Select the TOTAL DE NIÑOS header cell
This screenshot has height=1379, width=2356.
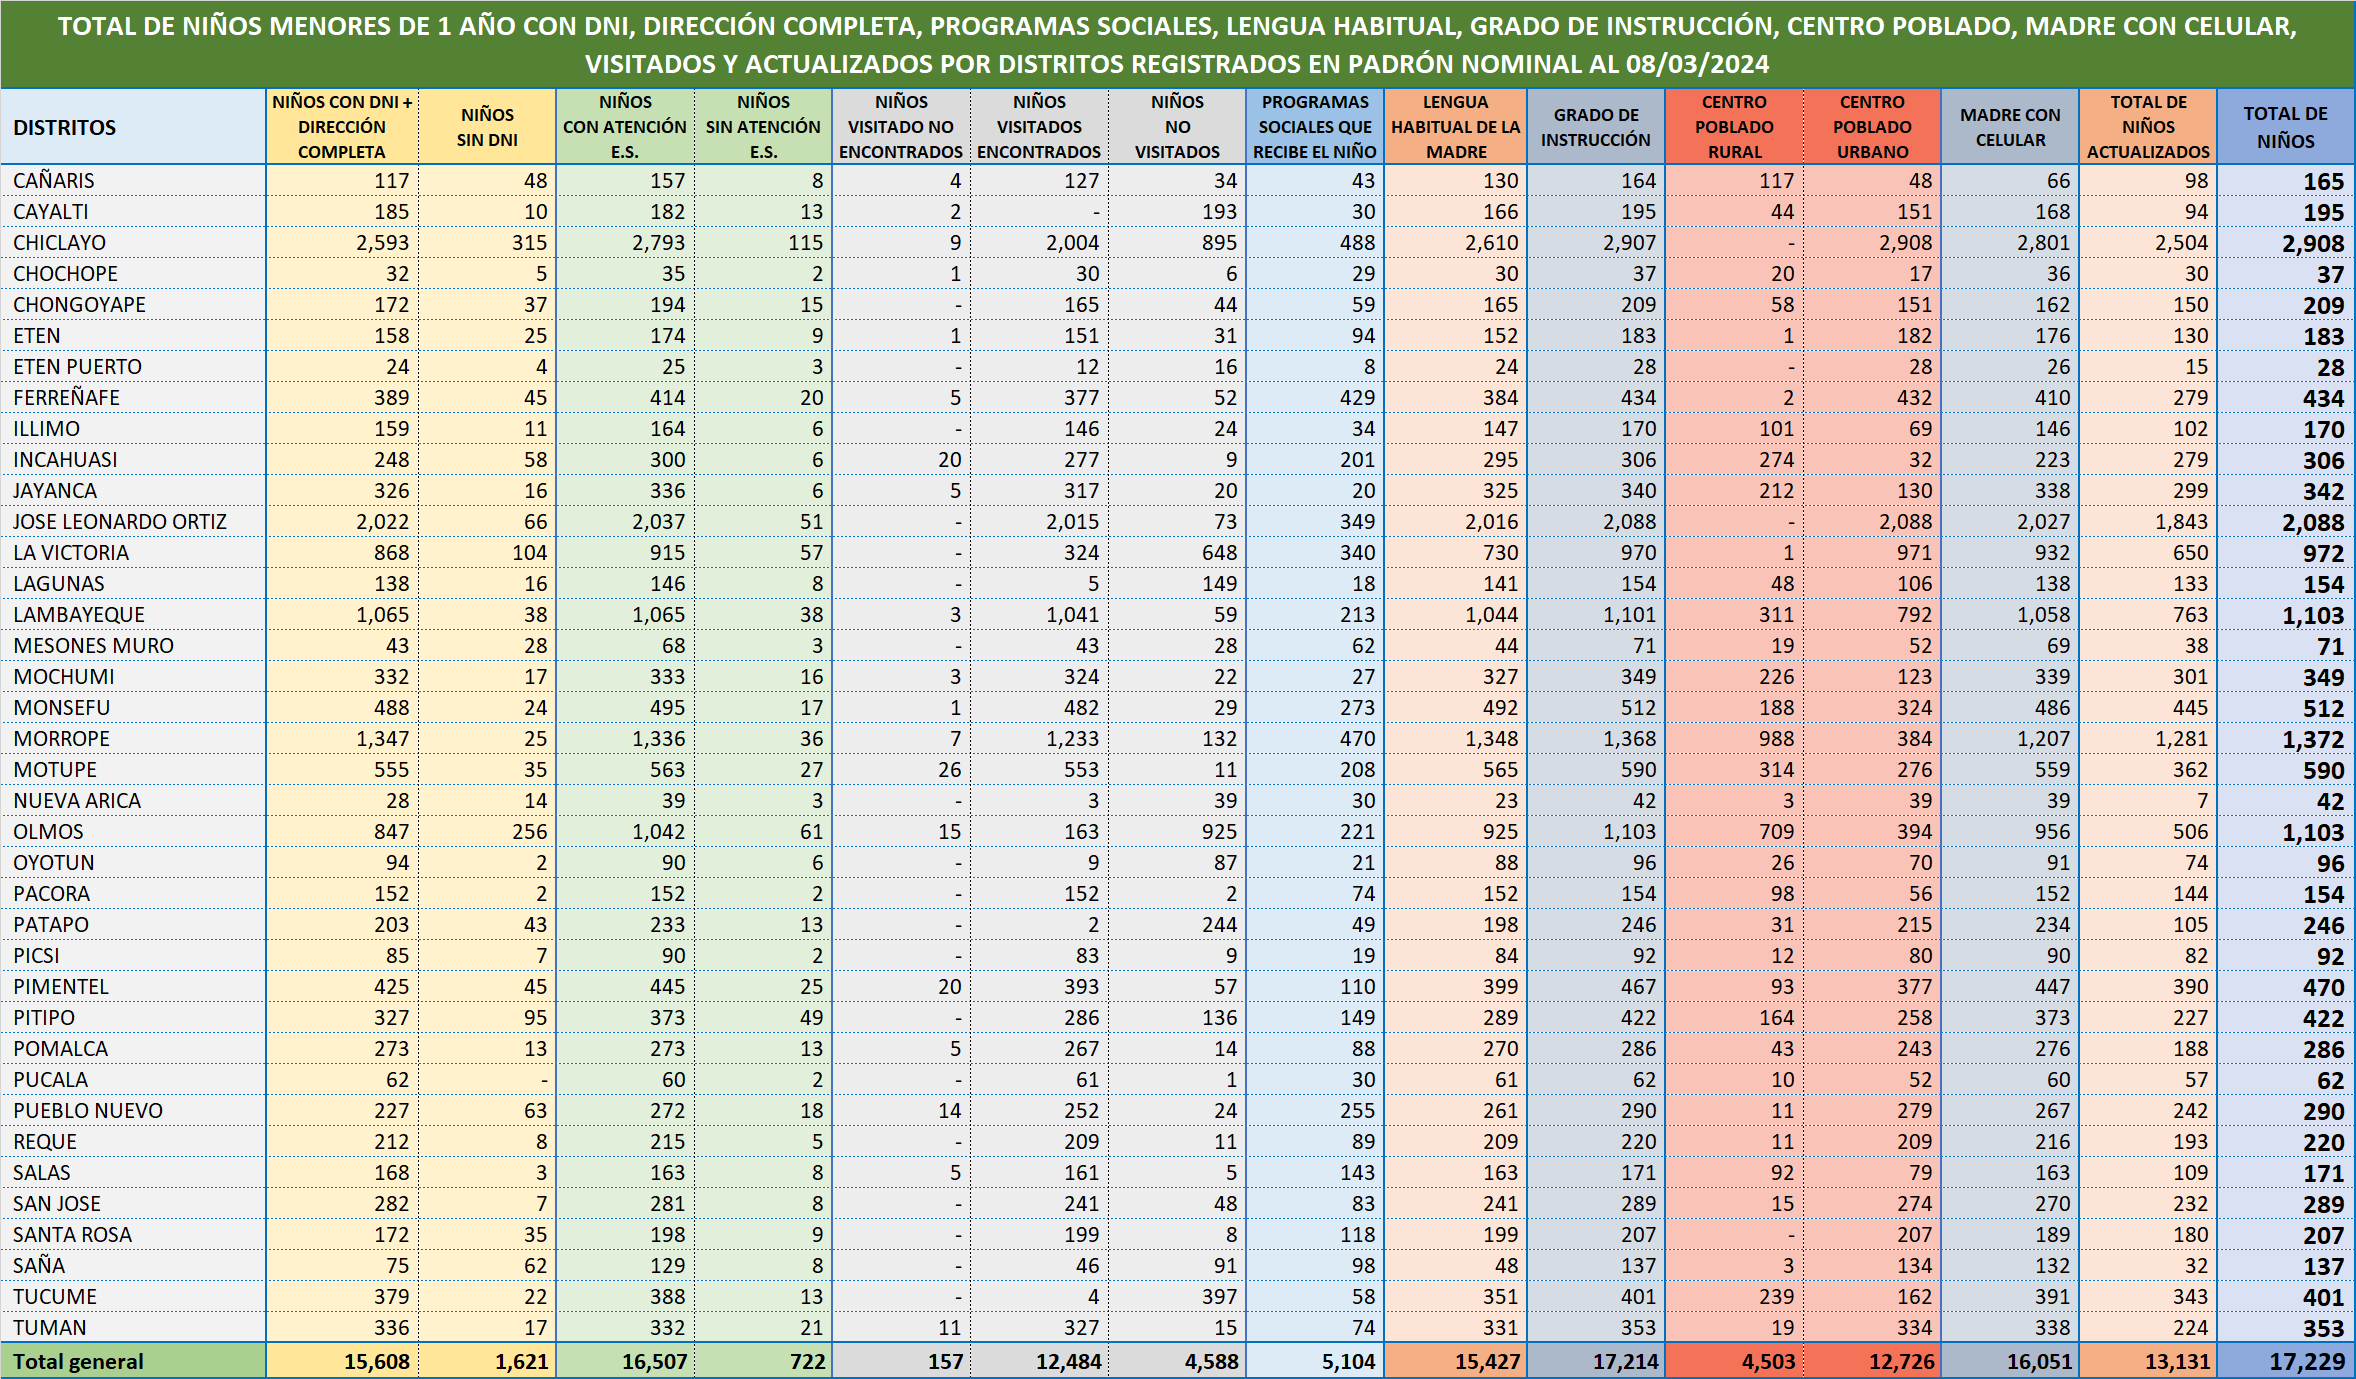tap(2285, 127)
